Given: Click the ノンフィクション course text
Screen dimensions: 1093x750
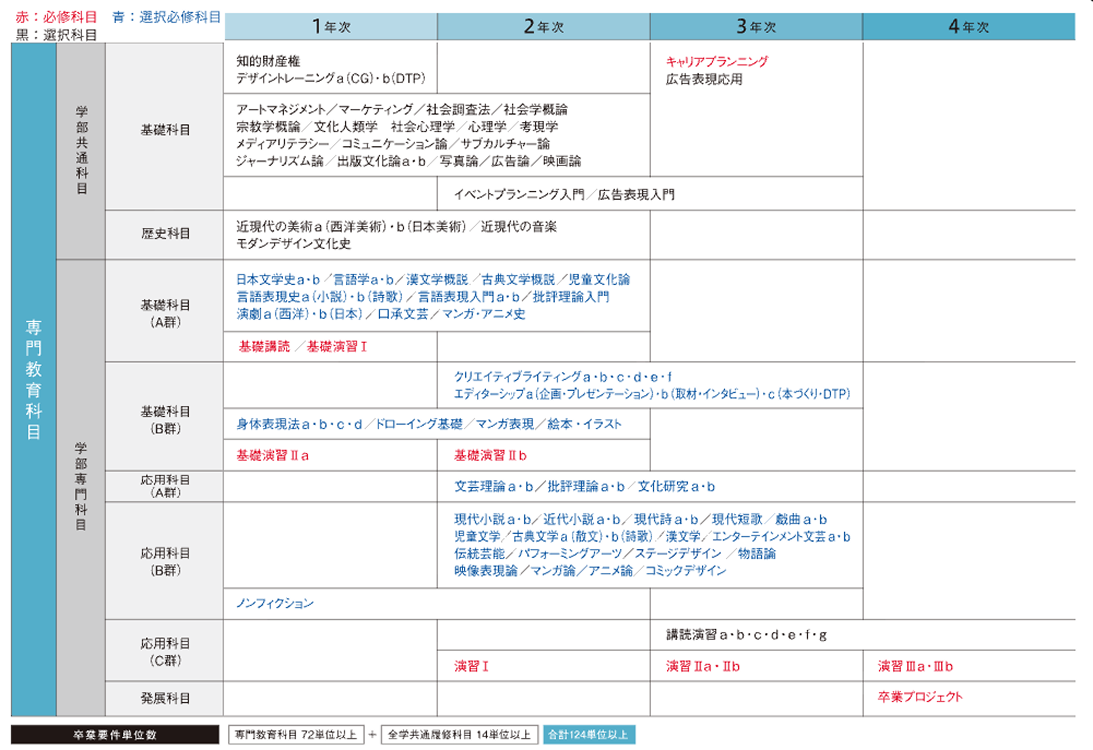Looking at the screenshot, I should (275, 603).
